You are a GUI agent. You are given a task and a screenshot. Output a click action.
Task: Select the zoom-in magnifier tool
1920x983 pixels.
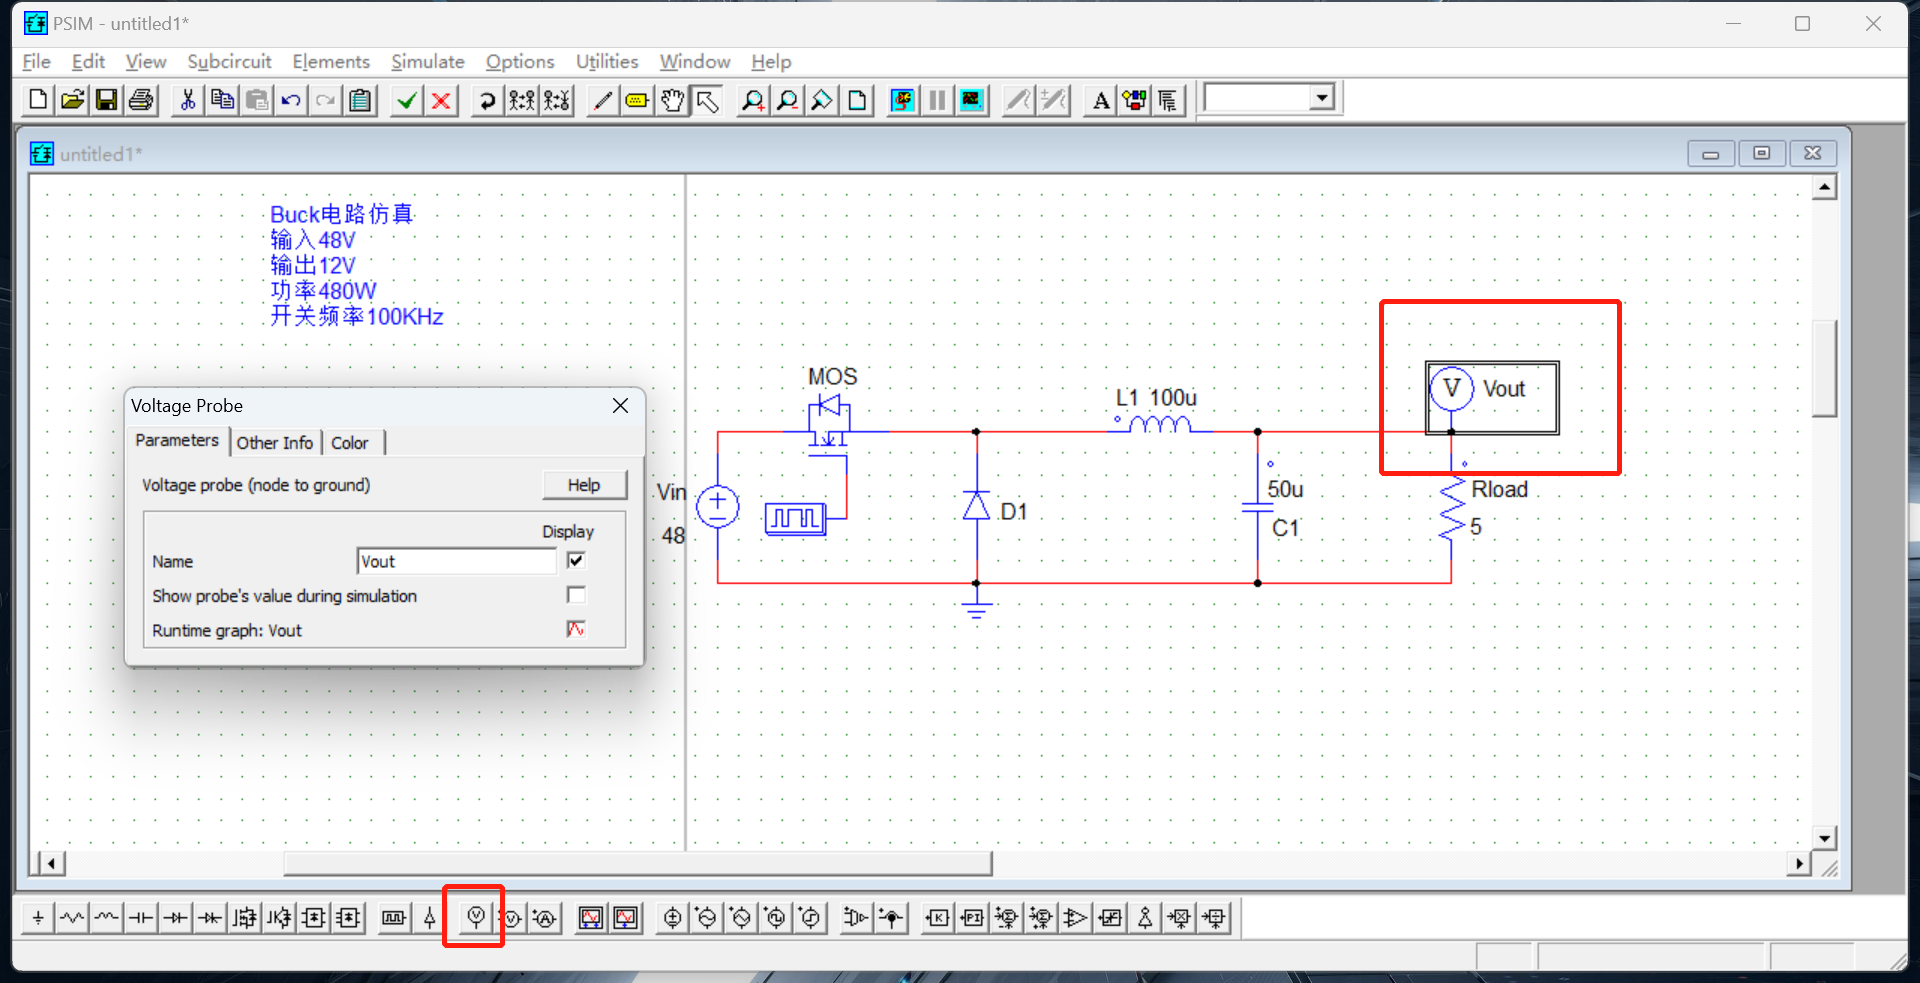753,100
